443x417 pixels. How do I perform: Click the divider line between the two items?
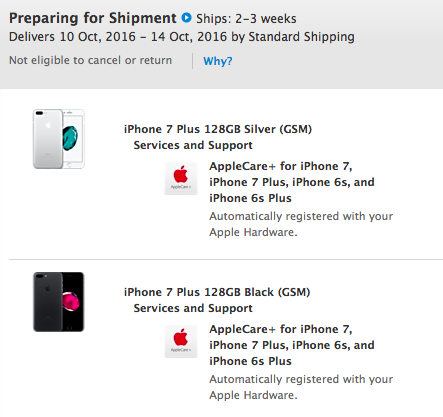coord(226,259)
